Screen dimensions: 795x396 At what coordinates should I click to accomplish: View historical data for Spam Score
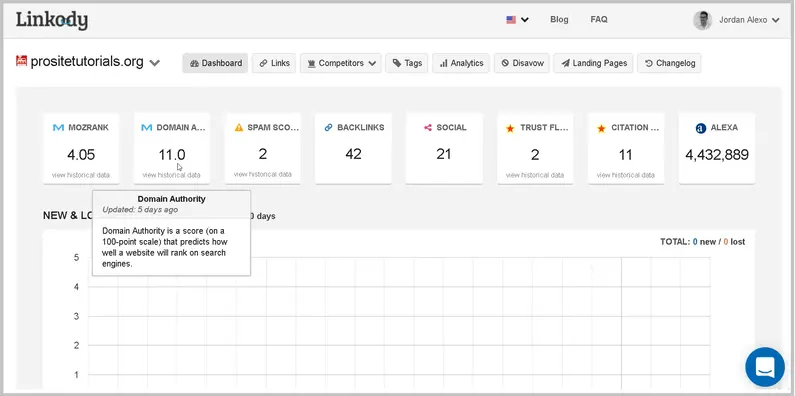pos(263,174)
